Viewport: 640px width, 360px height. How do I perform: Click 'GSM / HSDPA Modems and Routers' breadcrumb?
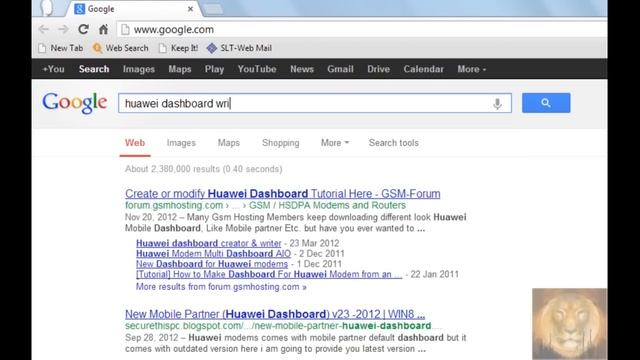328,205
